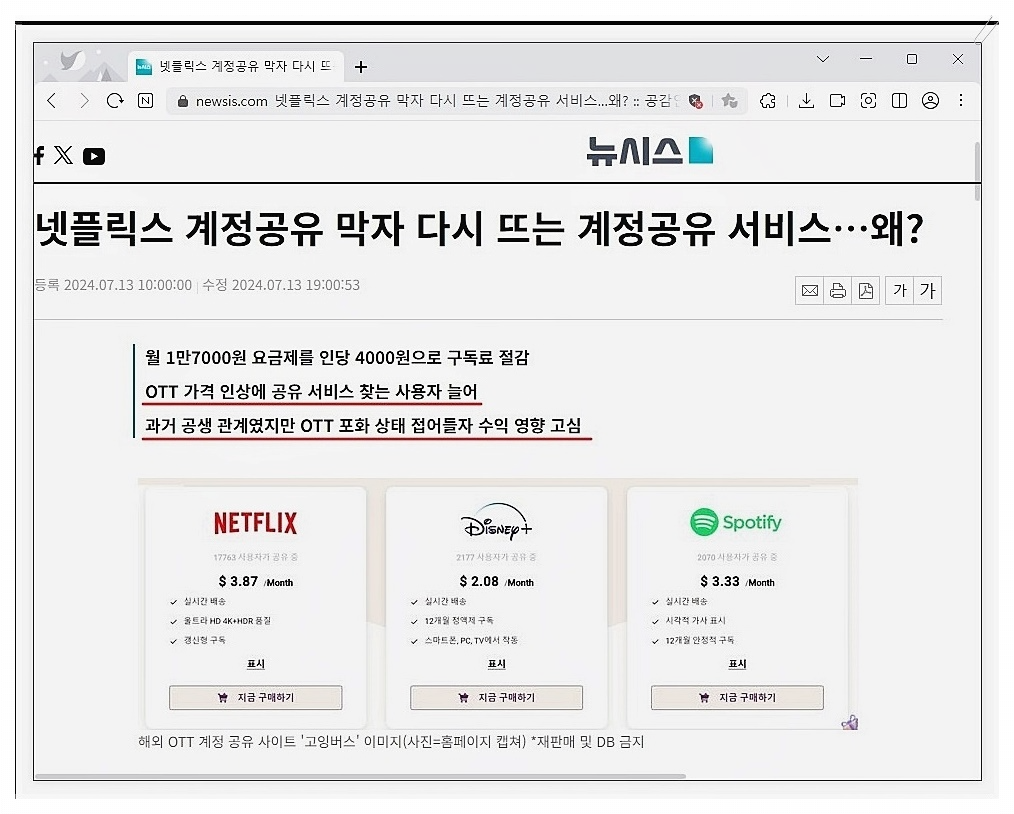Click 스마트폰, PC, TV에서 작동 feature line
This screenshot has width=1014, height=814.
pyautogui.click(x=471, y=640)
